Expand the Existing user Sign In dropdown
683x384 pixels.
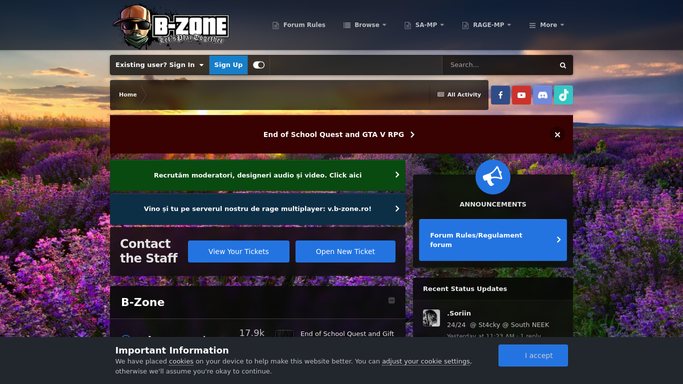tap(159, 65)
